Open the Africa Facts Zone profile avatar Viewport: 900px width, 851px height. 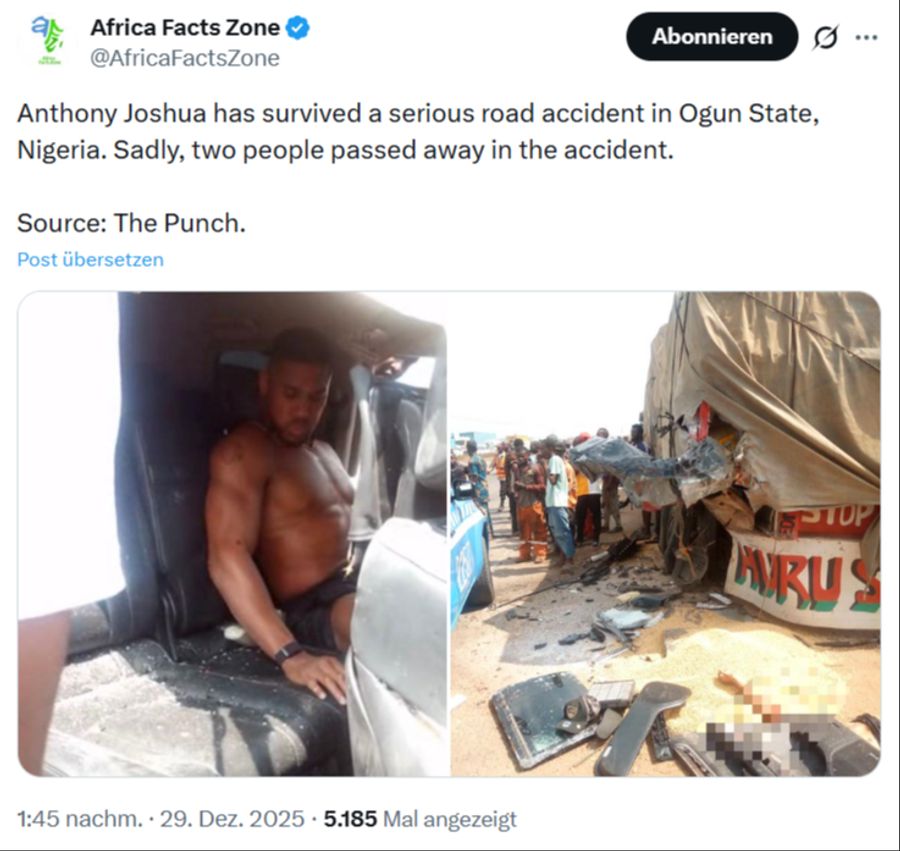click(x=46, y=40)
